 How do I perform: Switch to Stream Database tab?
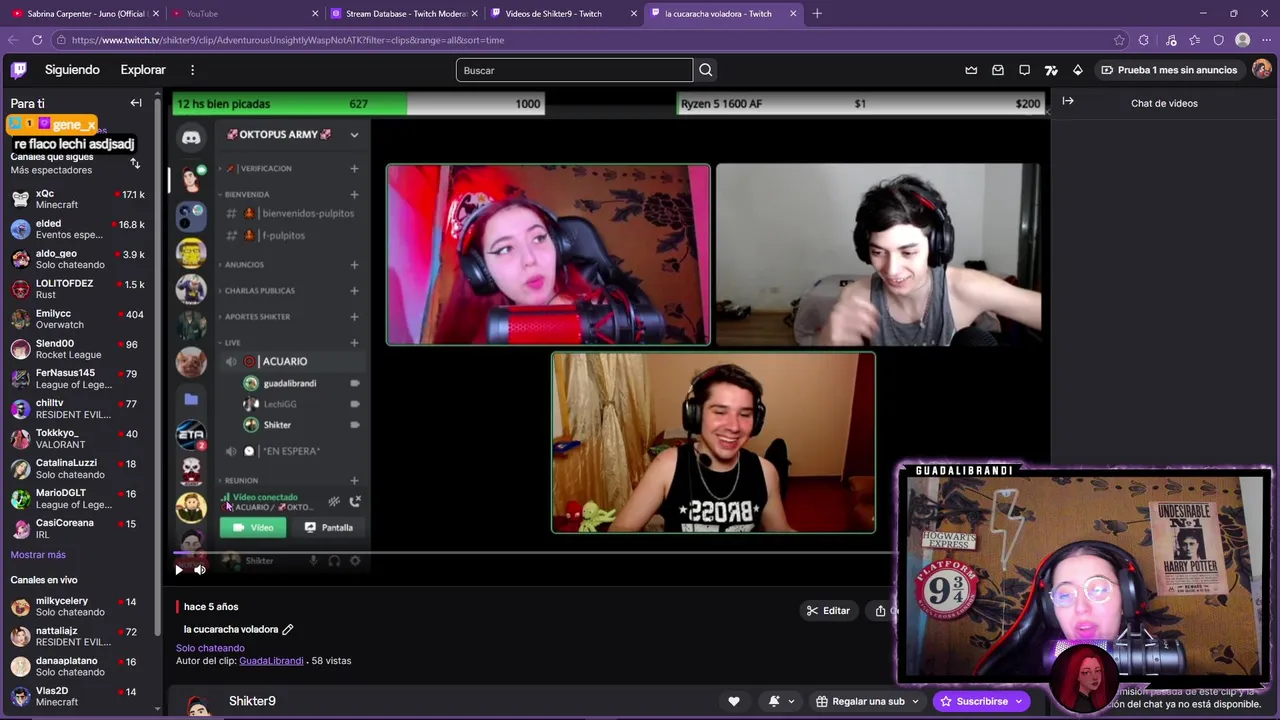[402, 13]
